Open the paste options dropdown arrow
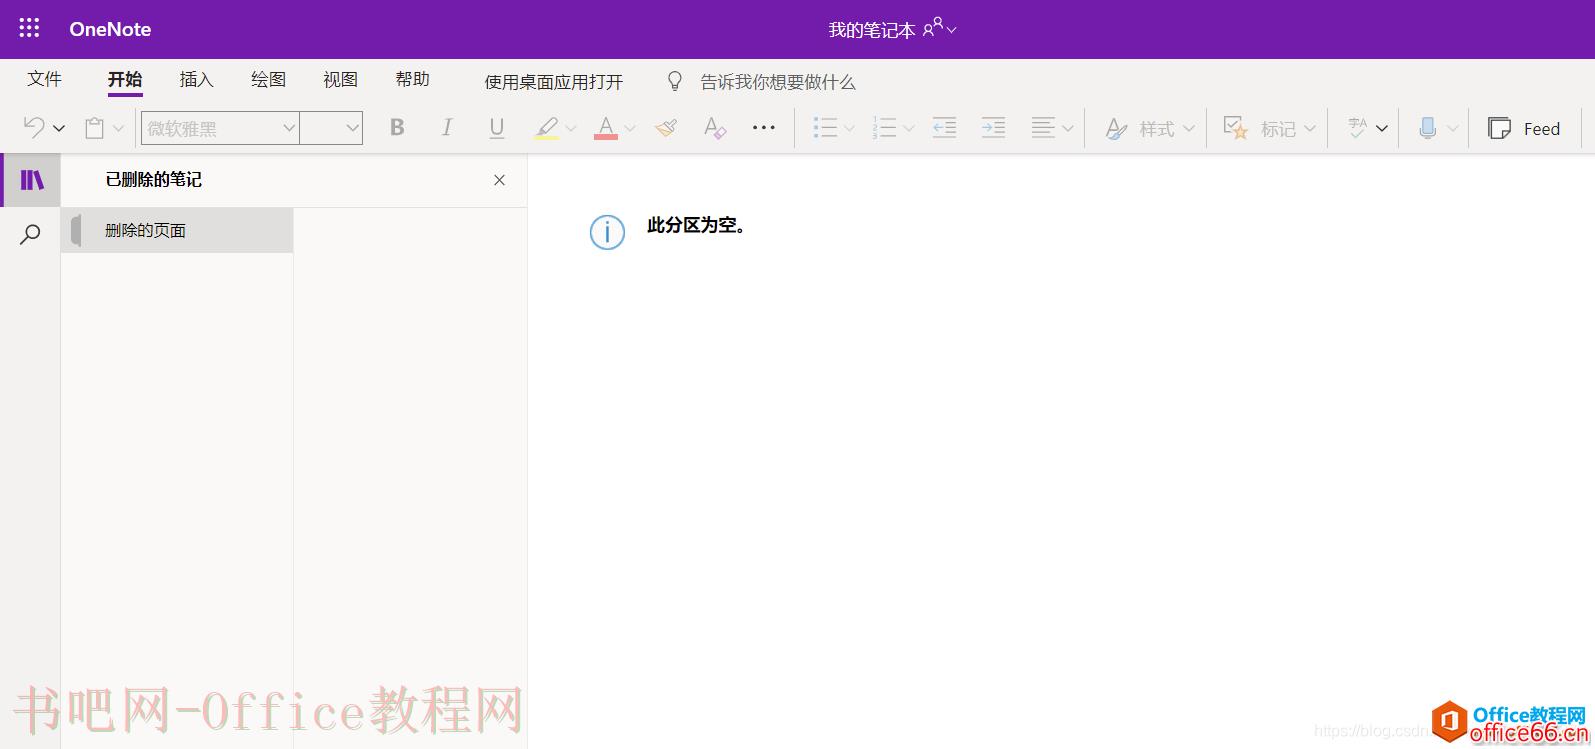This screenshot has height=749, width=1595. [x=118, y=128]
